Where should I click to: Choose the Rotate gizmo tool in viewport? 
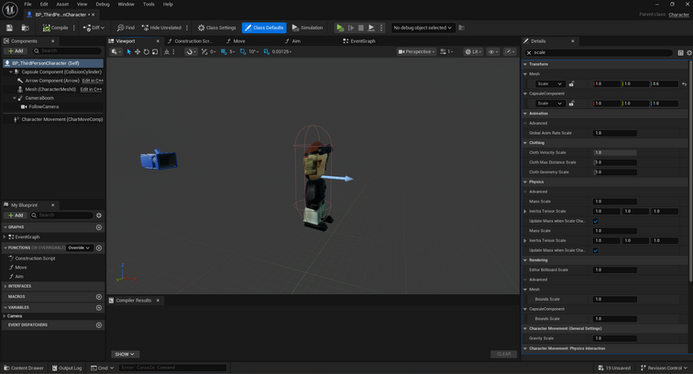coord(146,52)
